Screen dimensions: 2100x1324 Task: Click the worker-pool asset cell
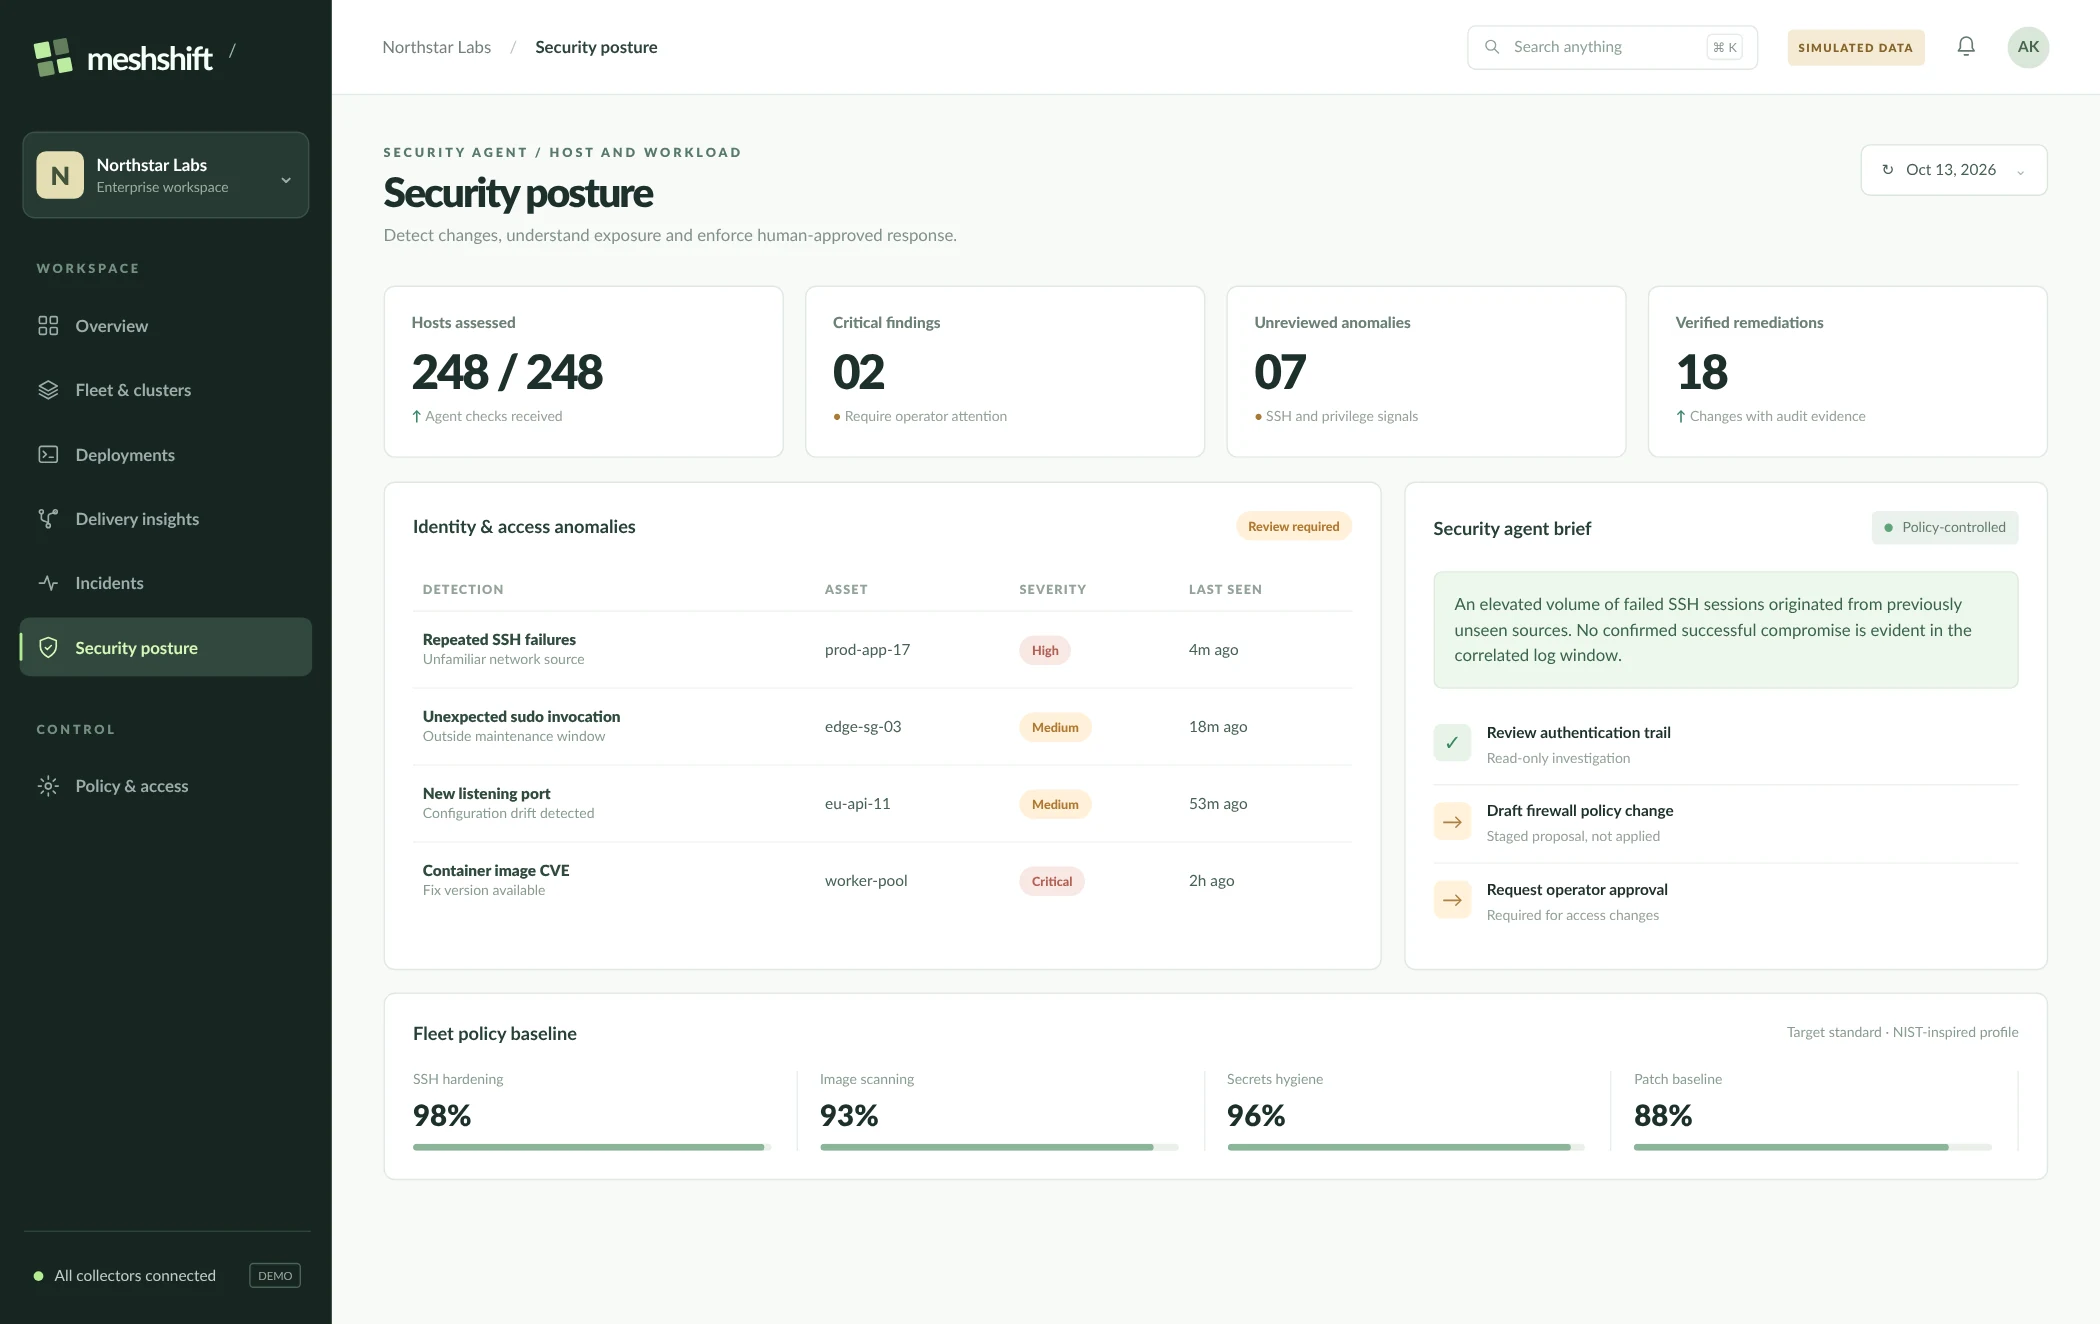[866, 881]
